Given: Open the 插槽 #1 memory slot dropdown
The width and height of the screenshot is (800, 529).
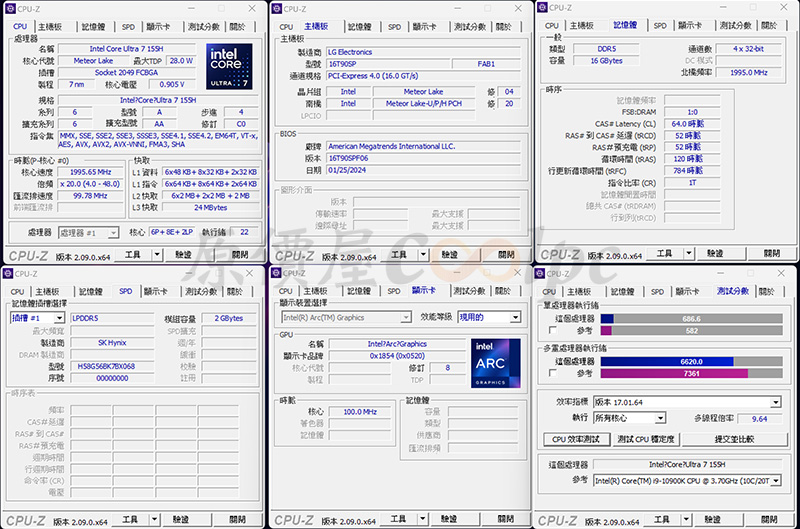Looking at the screenshot, I should (x=37, y=318).
